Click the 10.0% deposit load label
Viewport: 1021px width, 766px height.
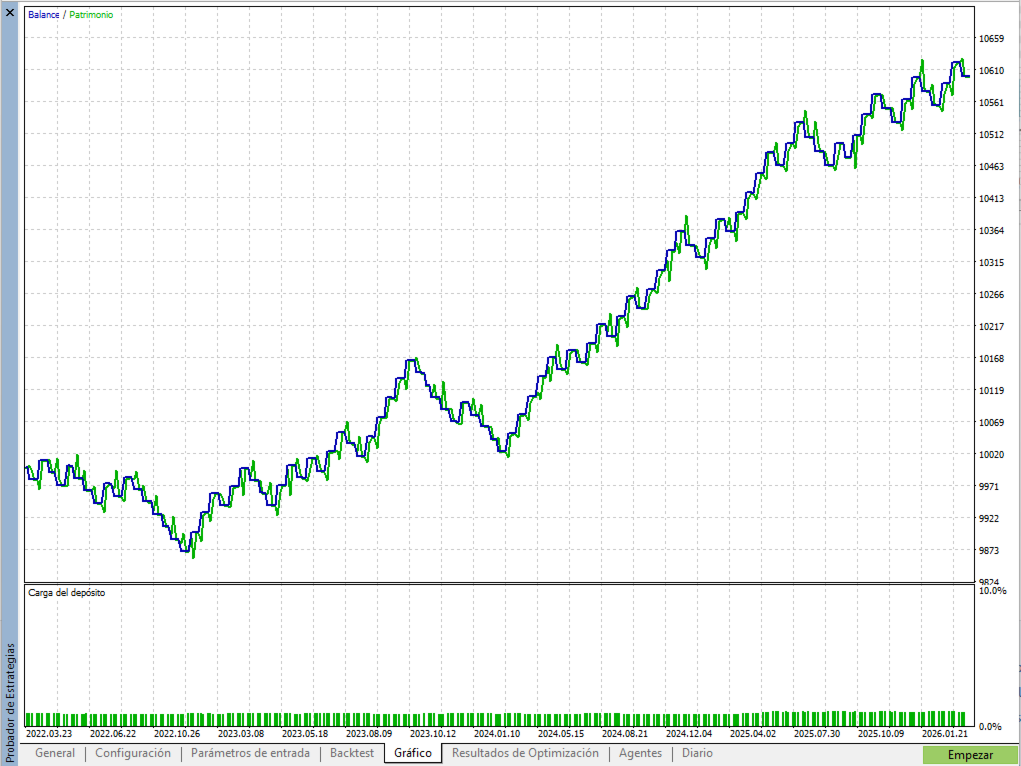992,590
